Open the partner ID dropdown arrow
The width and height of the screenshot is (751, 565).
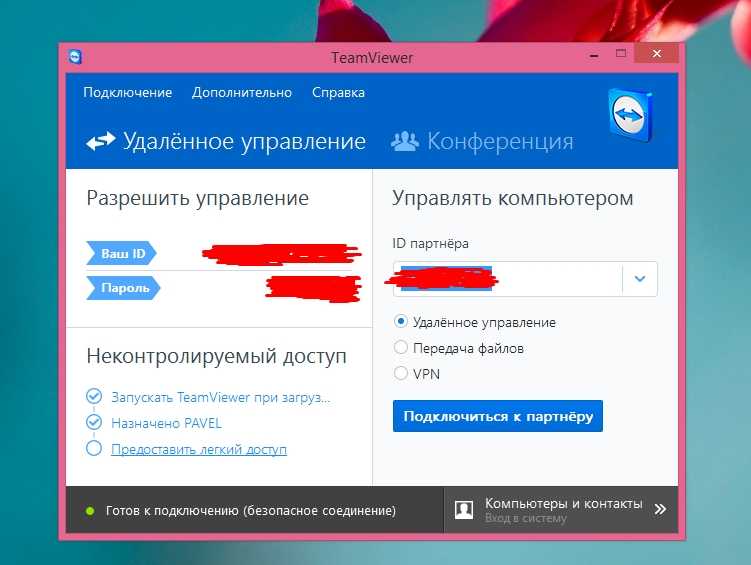click(x=640, y=279)
